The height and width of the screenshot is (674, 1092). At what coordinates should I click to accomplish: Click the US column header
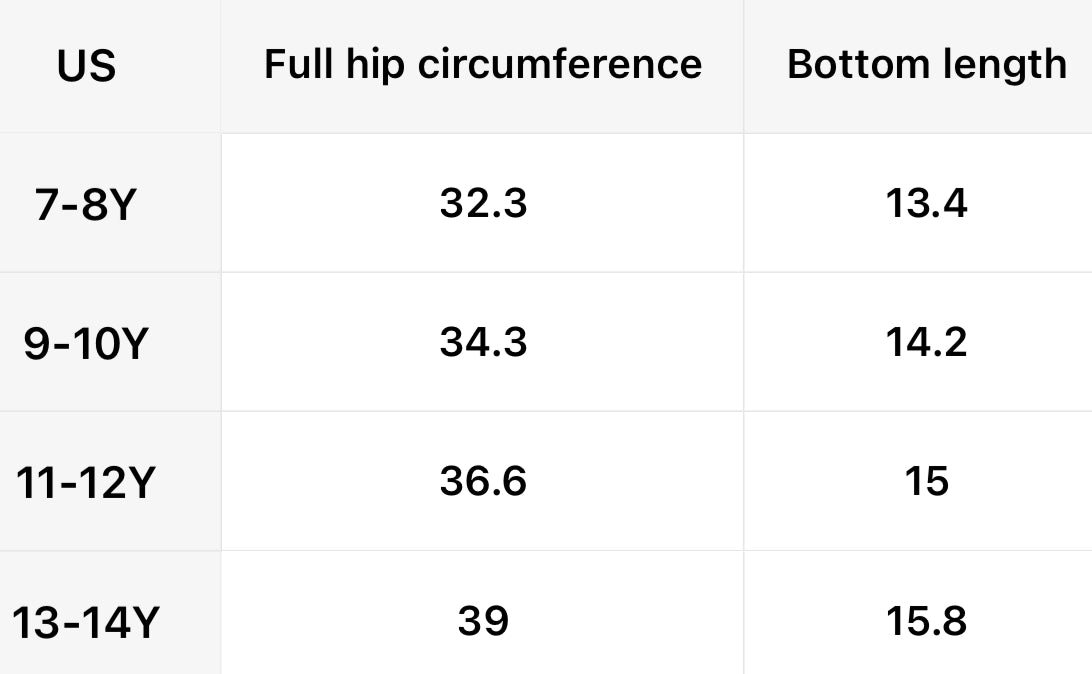tap(86, 66)
